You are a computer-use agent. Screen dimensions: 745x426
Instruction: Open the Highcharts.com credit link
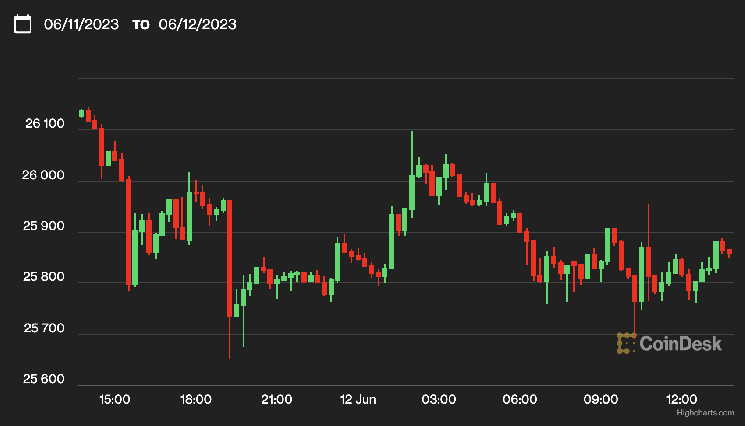click(714, 412)
